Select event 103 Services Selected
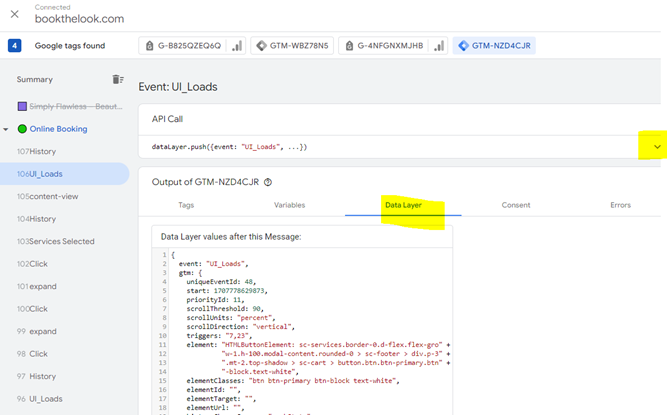 (56, 242)
